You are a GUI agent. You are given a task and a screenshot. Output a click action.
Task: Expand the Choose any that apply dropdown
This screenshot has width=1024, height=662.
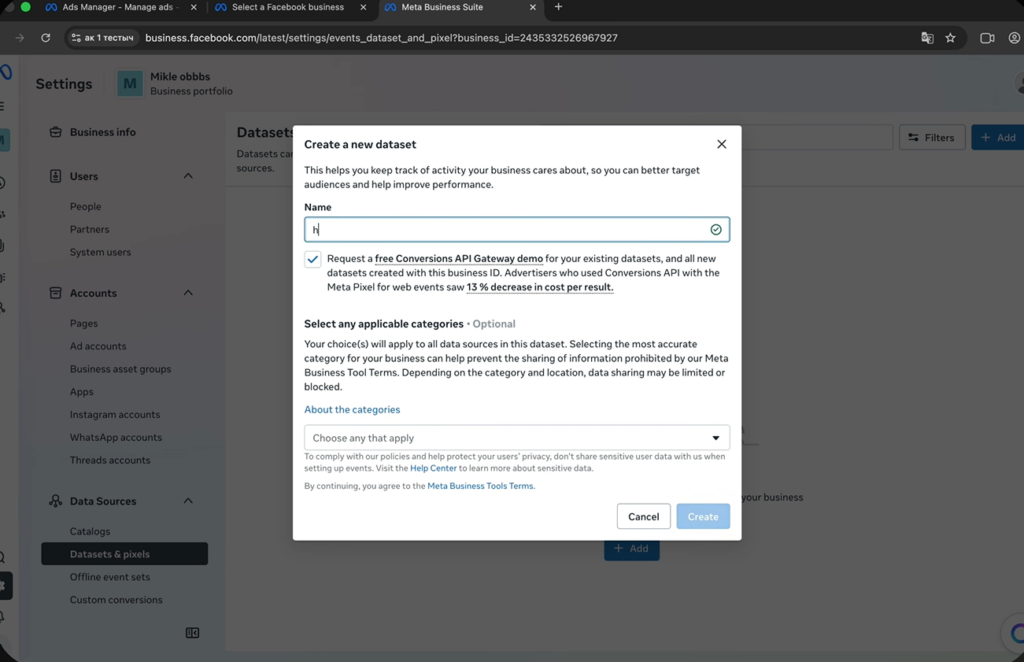pyautogui.click(x=517, y=437)
